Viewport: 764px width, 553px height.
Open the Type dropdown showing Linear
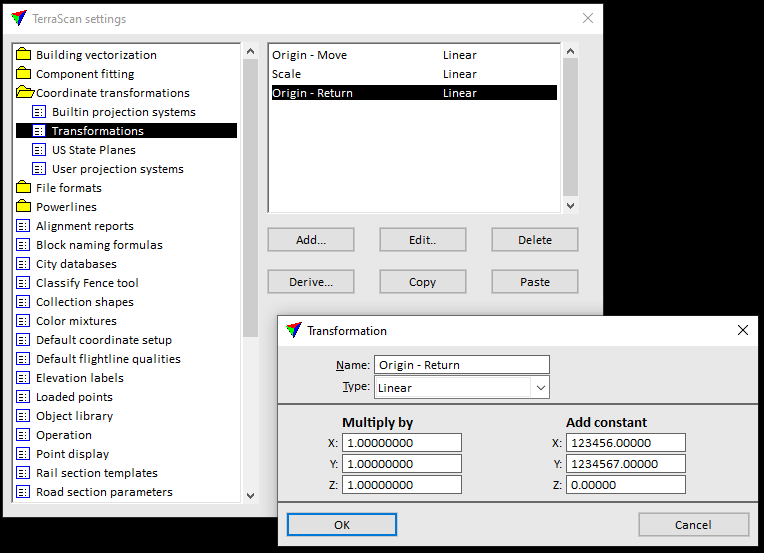coord(540,388)
